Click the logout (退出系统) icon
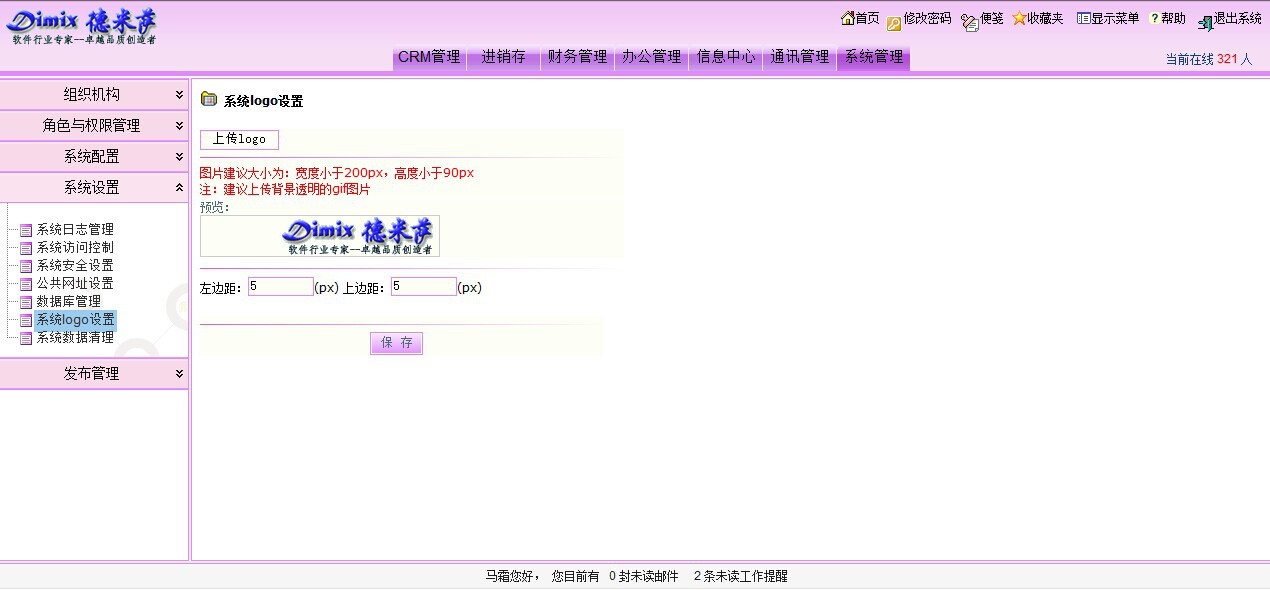This screenshot has height=590, width=1270. click(x=1205, y=22)
